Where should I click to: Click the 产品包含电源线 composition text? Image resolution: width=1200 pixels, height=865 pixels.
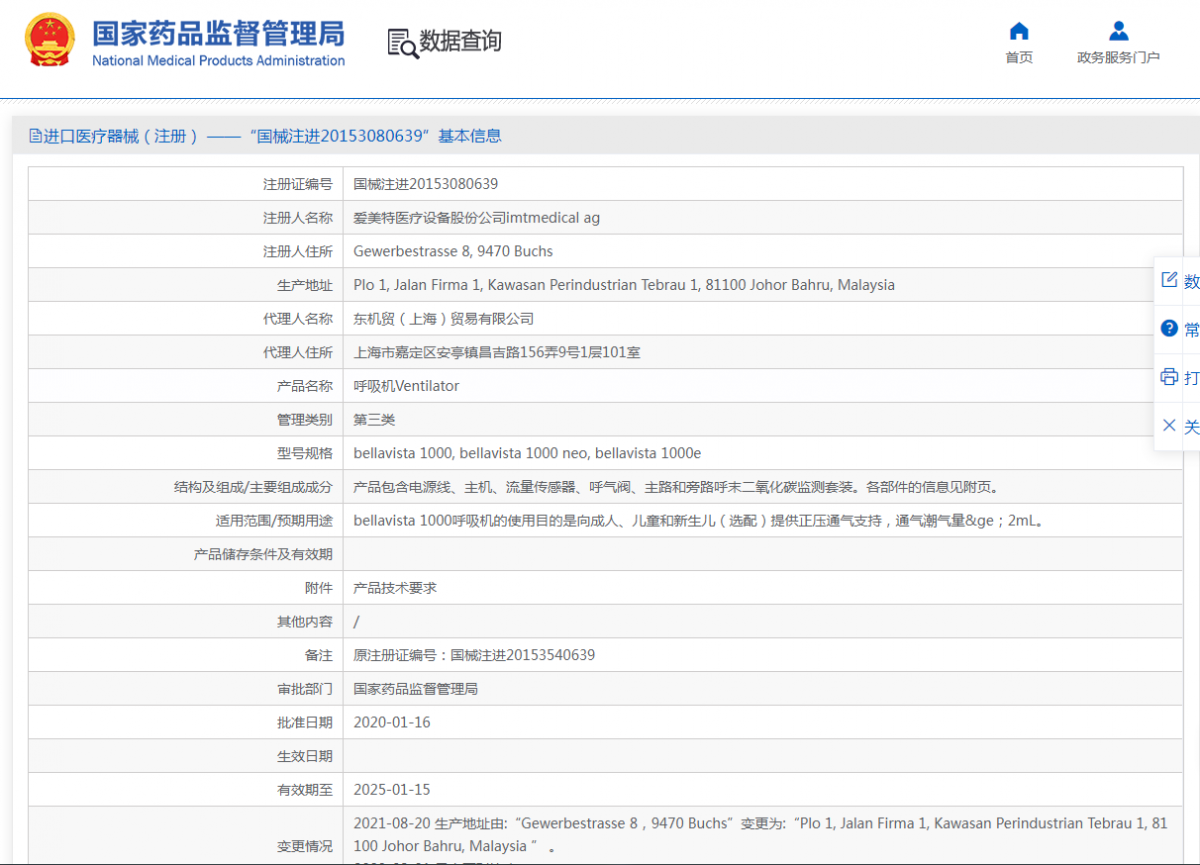pos(676,487)
